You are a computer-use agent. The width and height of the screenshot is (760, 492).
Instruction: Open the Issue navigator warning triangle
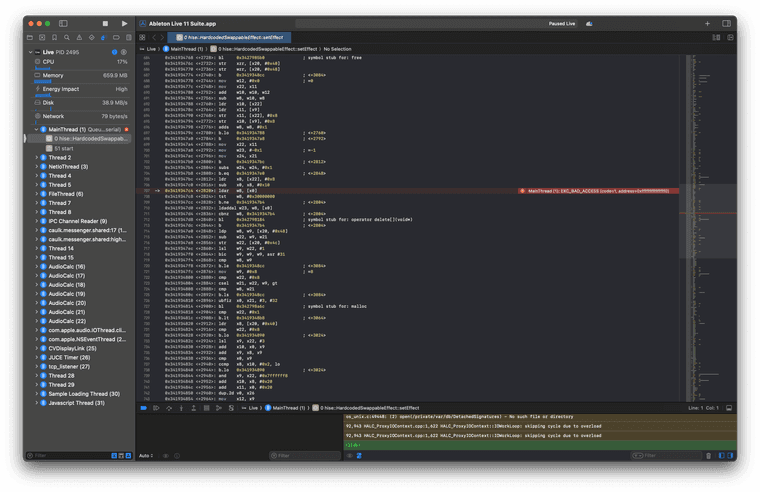tap(79, 37)
